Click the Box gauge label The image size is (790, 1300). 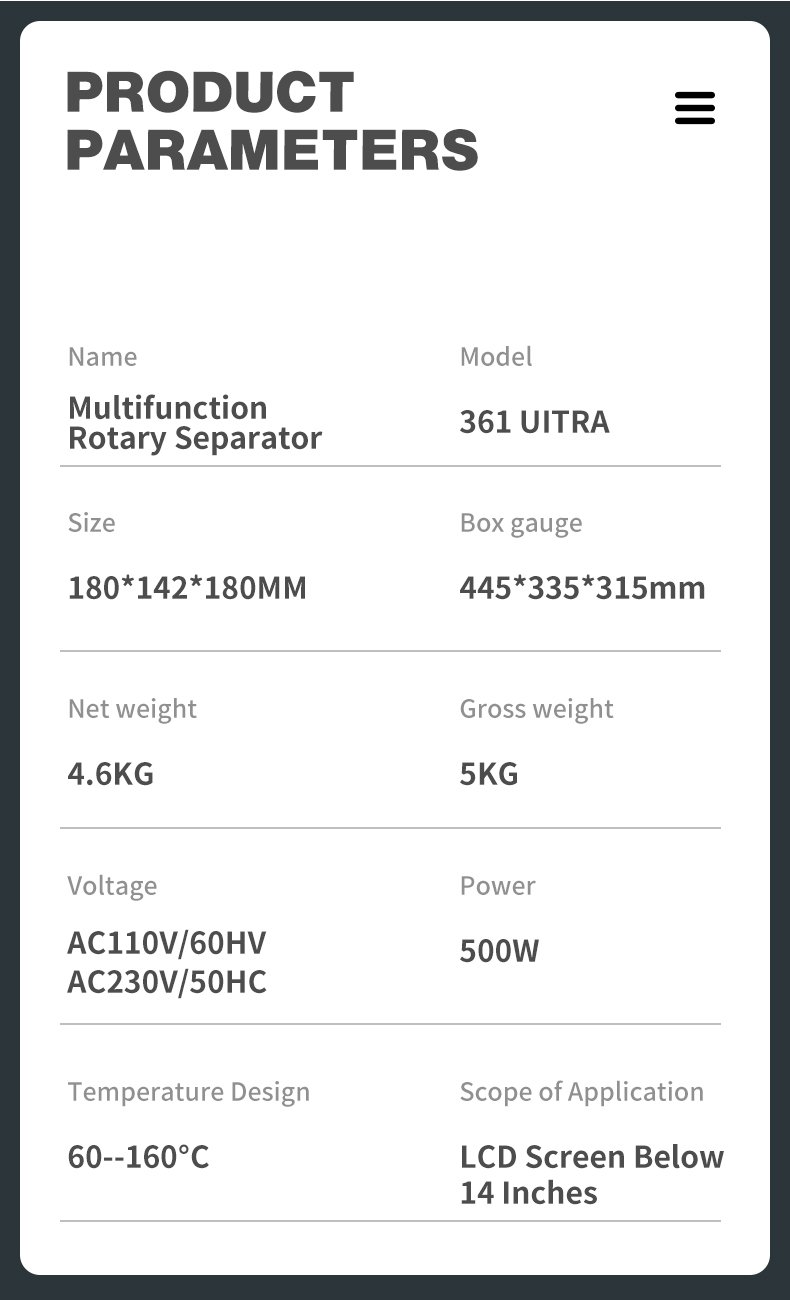520,523
